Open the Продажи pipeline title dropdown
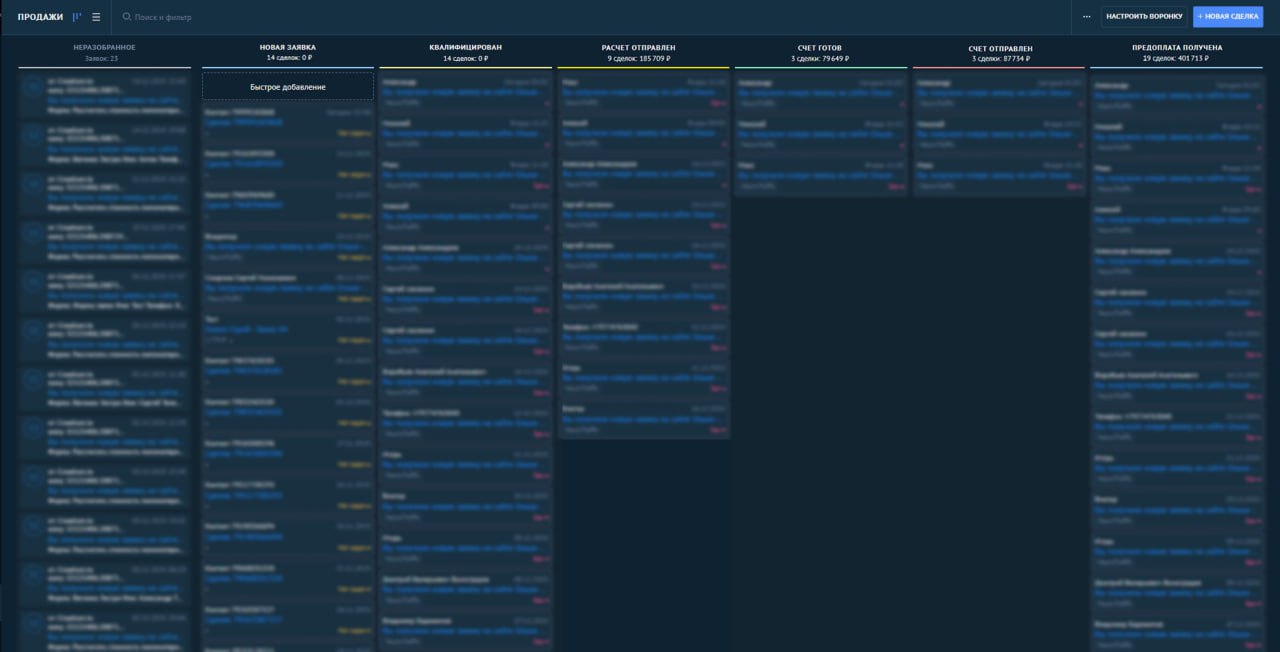The image size is (1280, 652). (x=40, y=17)
